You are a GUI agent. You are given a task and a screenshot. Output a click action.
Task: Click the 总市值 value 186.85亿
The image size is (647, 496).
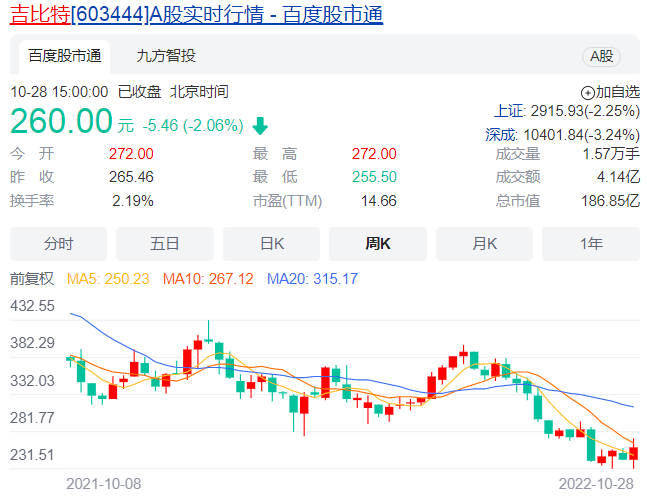pos(610,201)
